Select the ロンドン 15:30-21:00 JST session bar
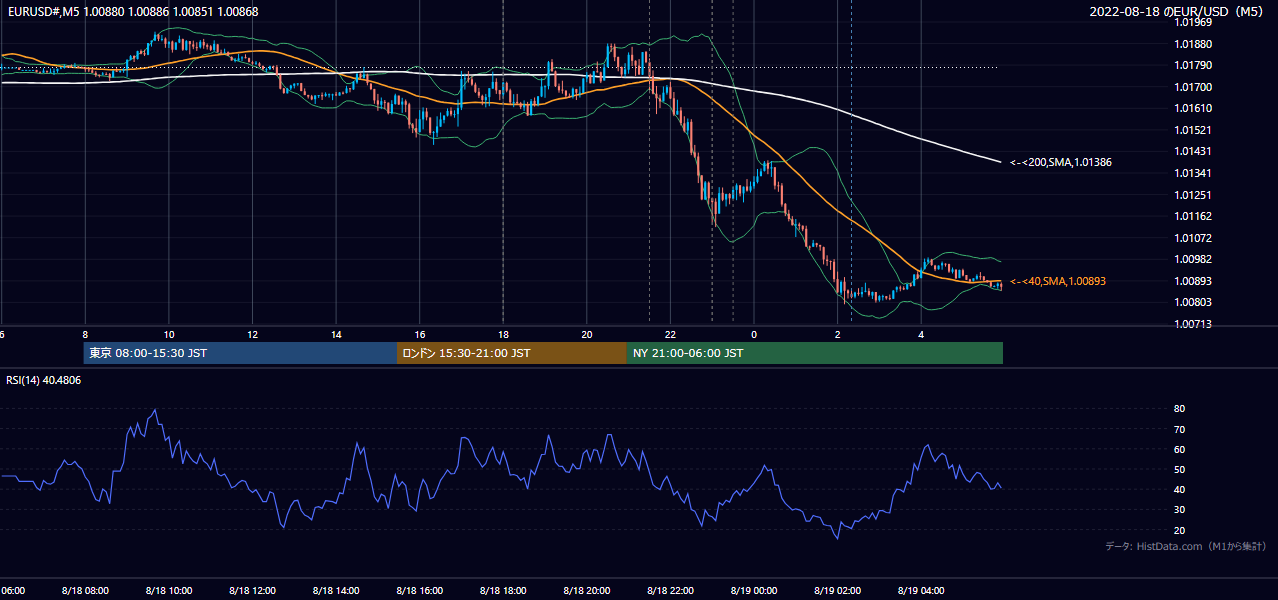The height and width of the screenshot is (600, 1278). 512,353
